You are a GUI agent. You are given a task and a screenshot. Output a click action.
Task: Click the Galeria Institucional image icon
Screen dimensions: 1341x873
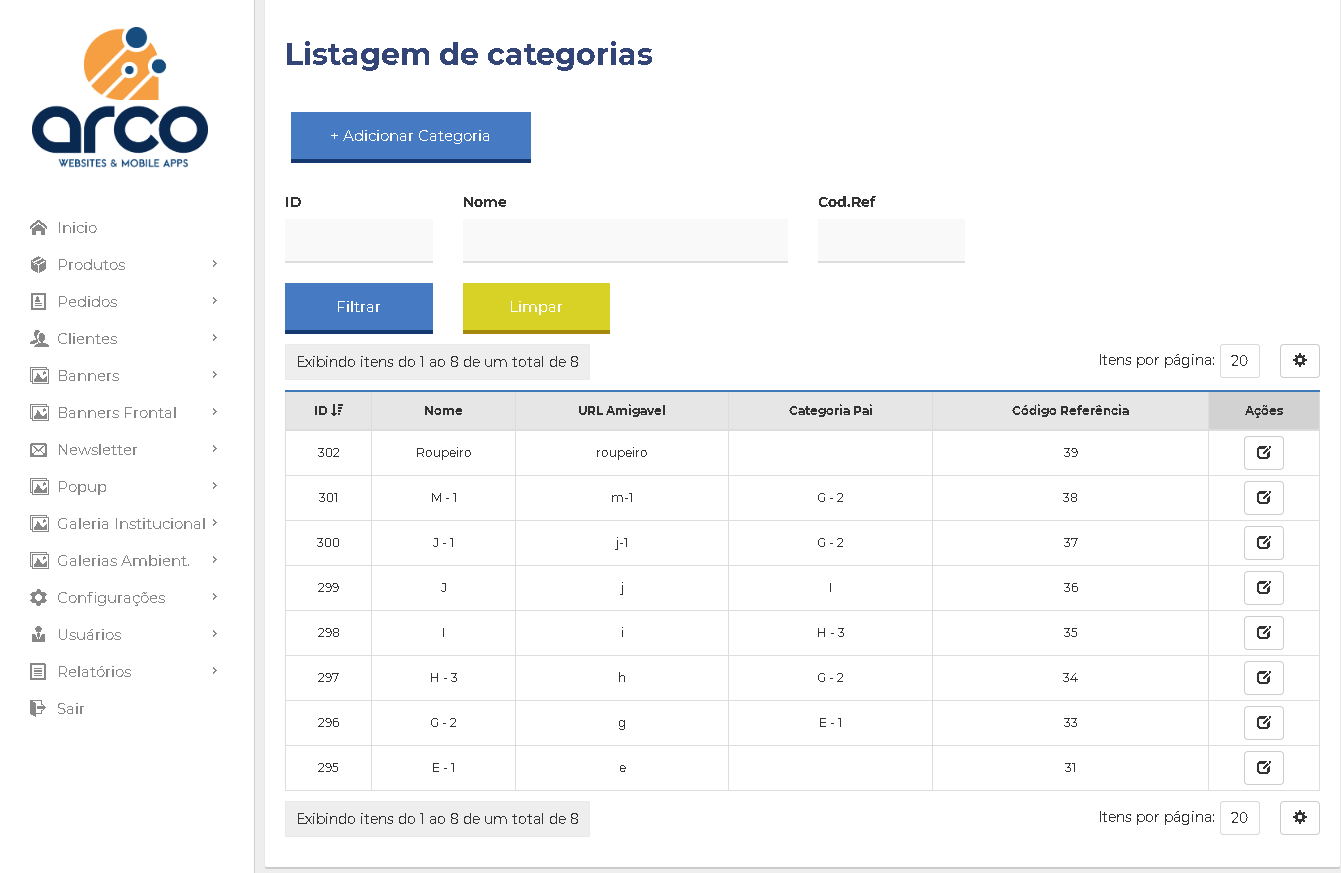(x=39, y=524)
